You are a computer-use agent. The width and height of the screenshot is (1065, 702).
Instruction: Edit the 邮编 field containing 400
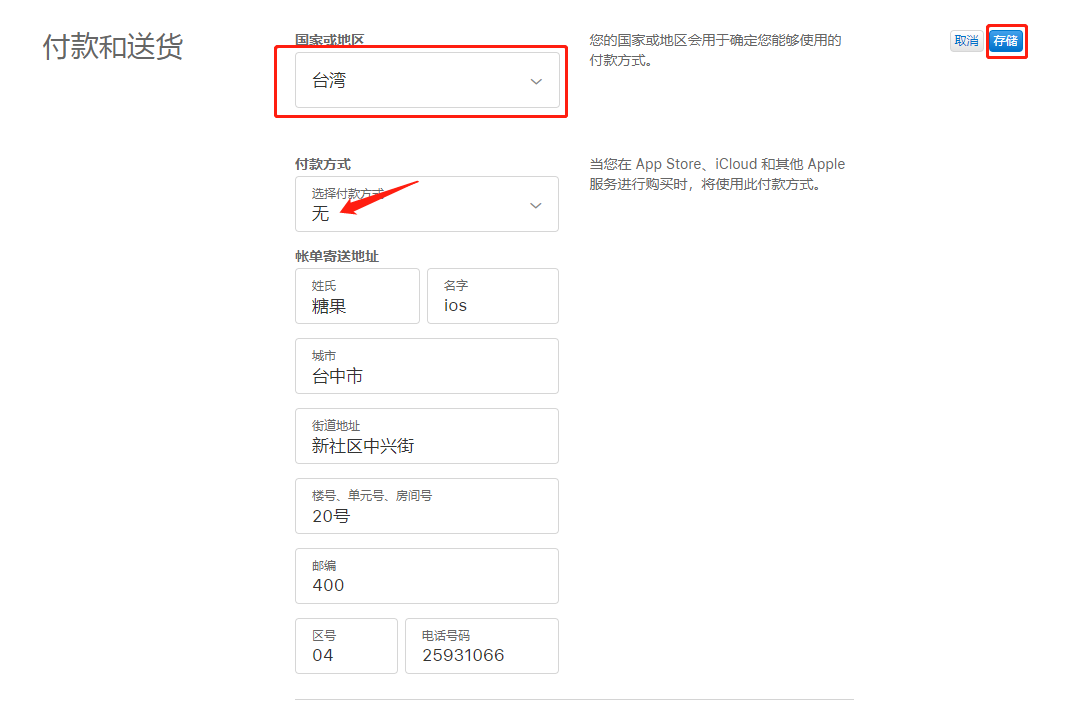[x=427, y=576]
